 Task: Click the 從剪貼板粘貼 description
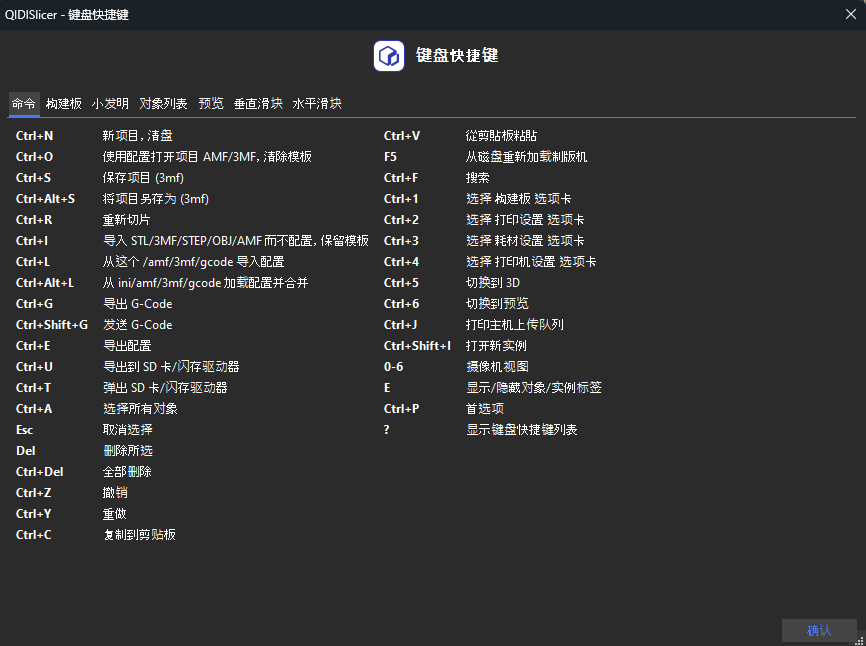tap(501, 136)
